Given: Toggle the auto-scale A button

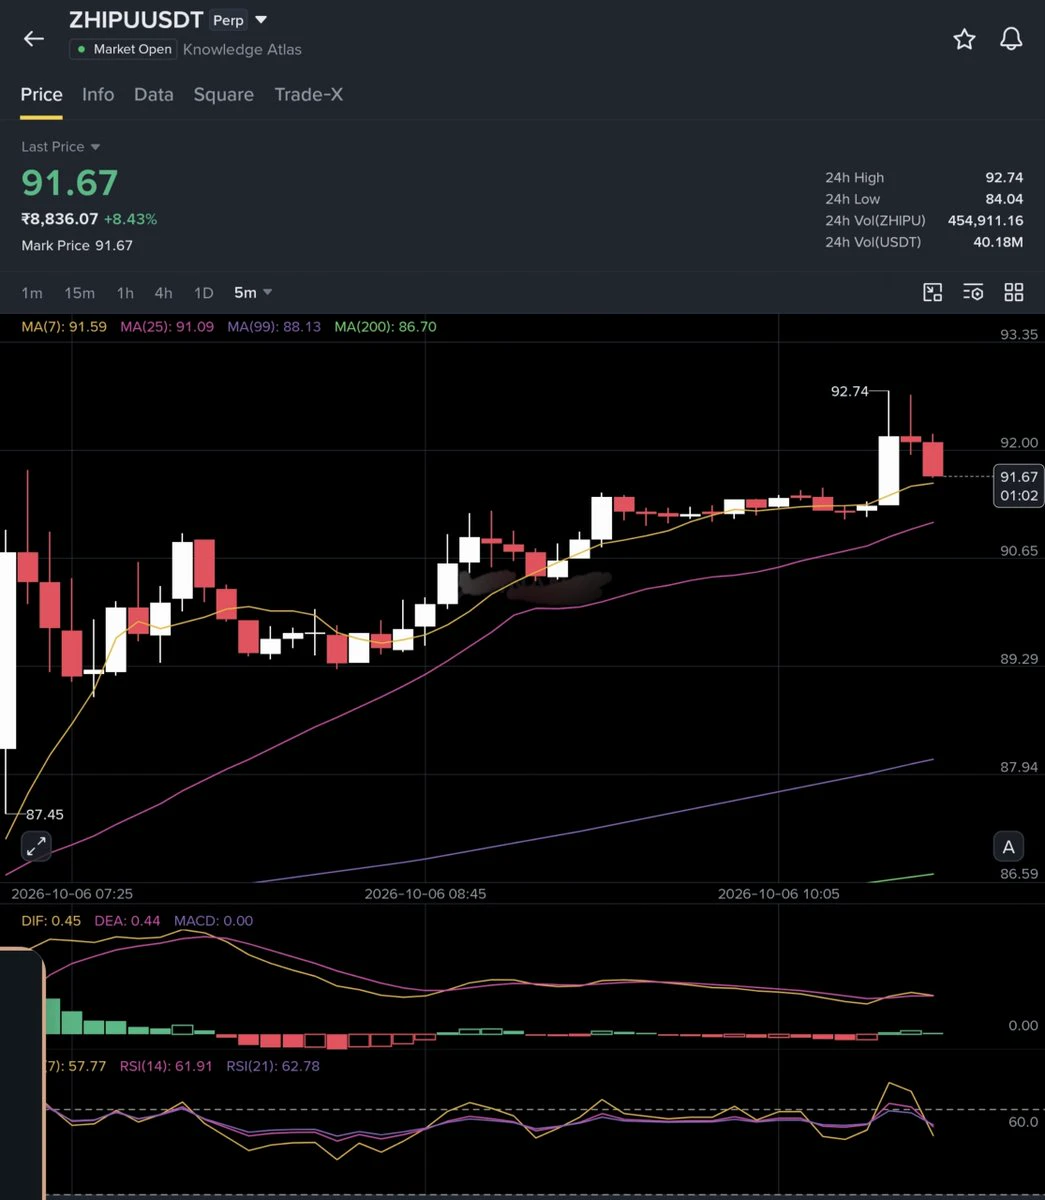Looking at the screenshot, I should [x=1008, y=847].
